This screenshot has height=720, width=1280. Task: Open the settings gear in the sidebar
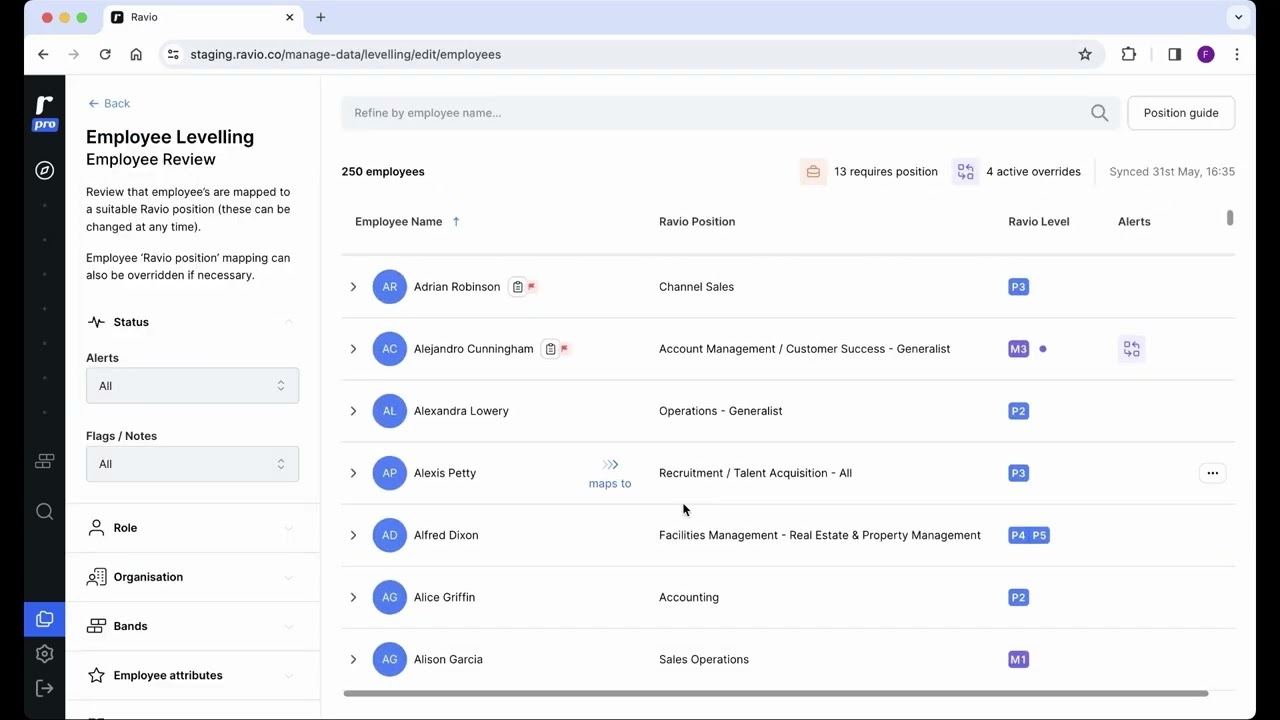(44, 654)
